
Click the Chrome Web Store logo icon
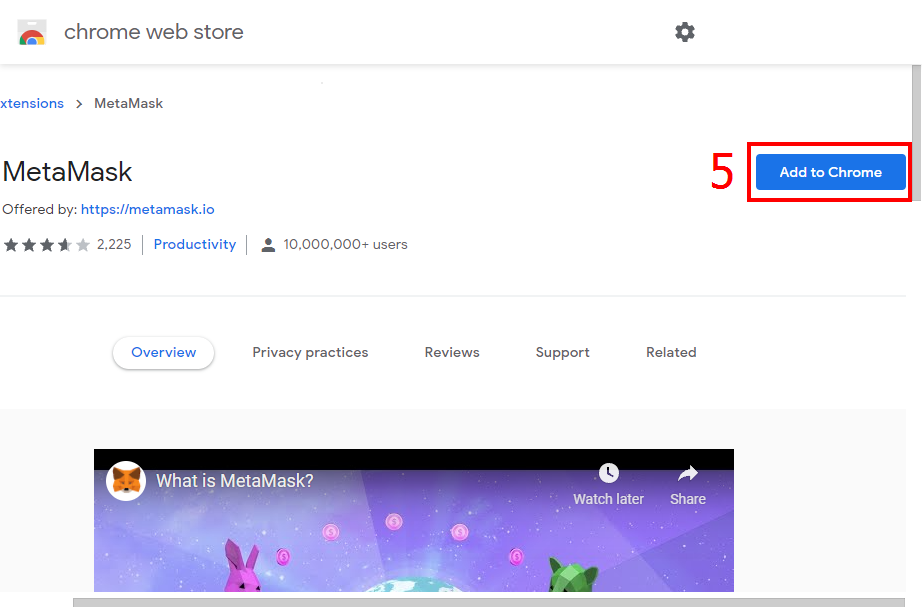point(32,32)
